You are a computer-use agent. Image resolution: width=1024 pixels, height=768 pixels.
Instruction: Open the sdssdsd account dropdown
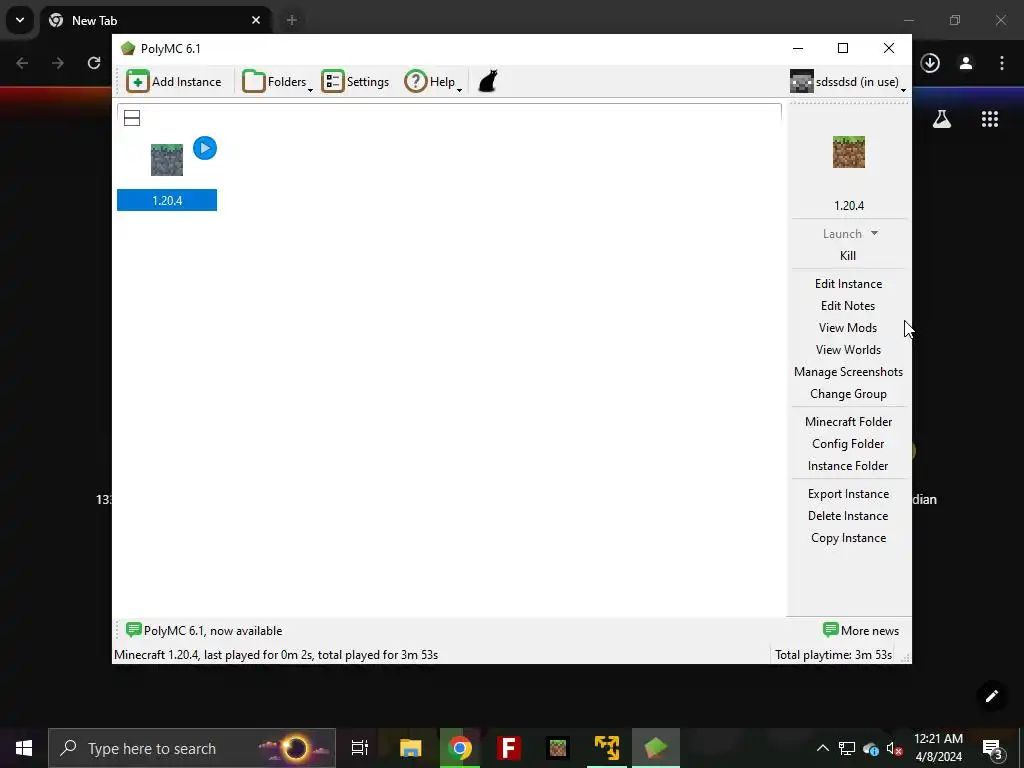click(x=848, y=82)
